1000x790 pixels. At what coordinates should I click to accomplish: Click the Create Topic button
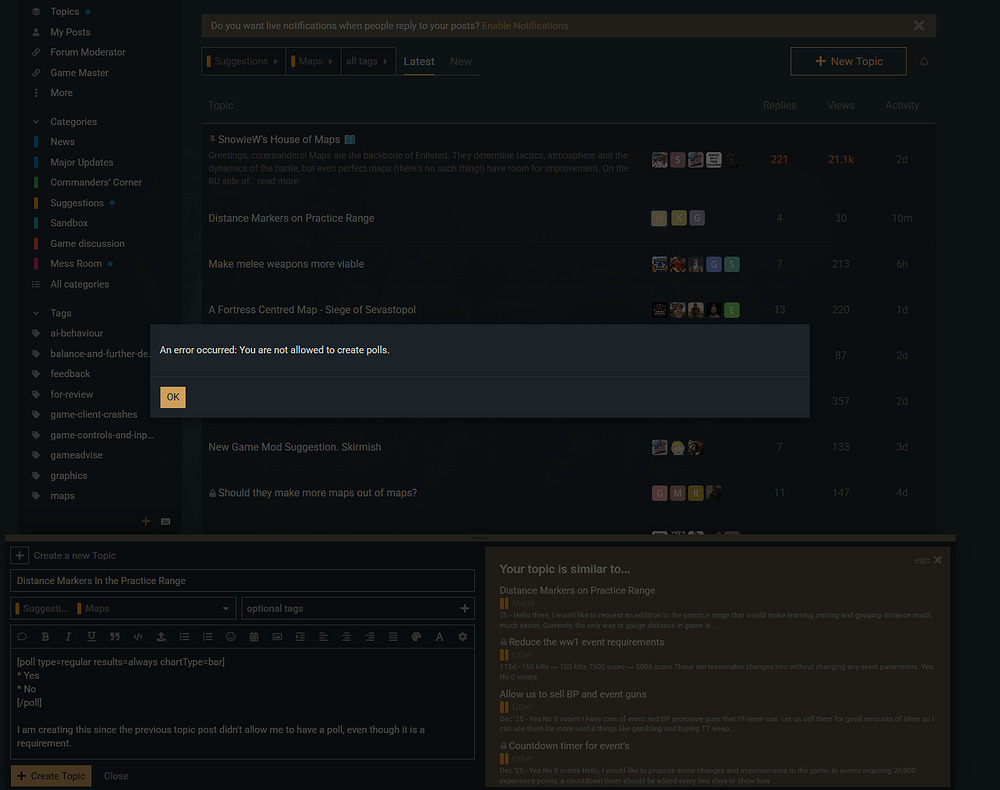[51, 776]
